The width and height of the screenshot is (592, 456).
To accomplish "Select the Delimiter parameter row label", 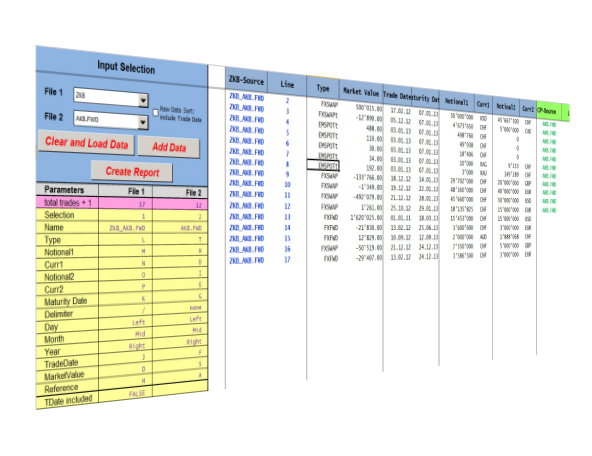I will point(67,314).
